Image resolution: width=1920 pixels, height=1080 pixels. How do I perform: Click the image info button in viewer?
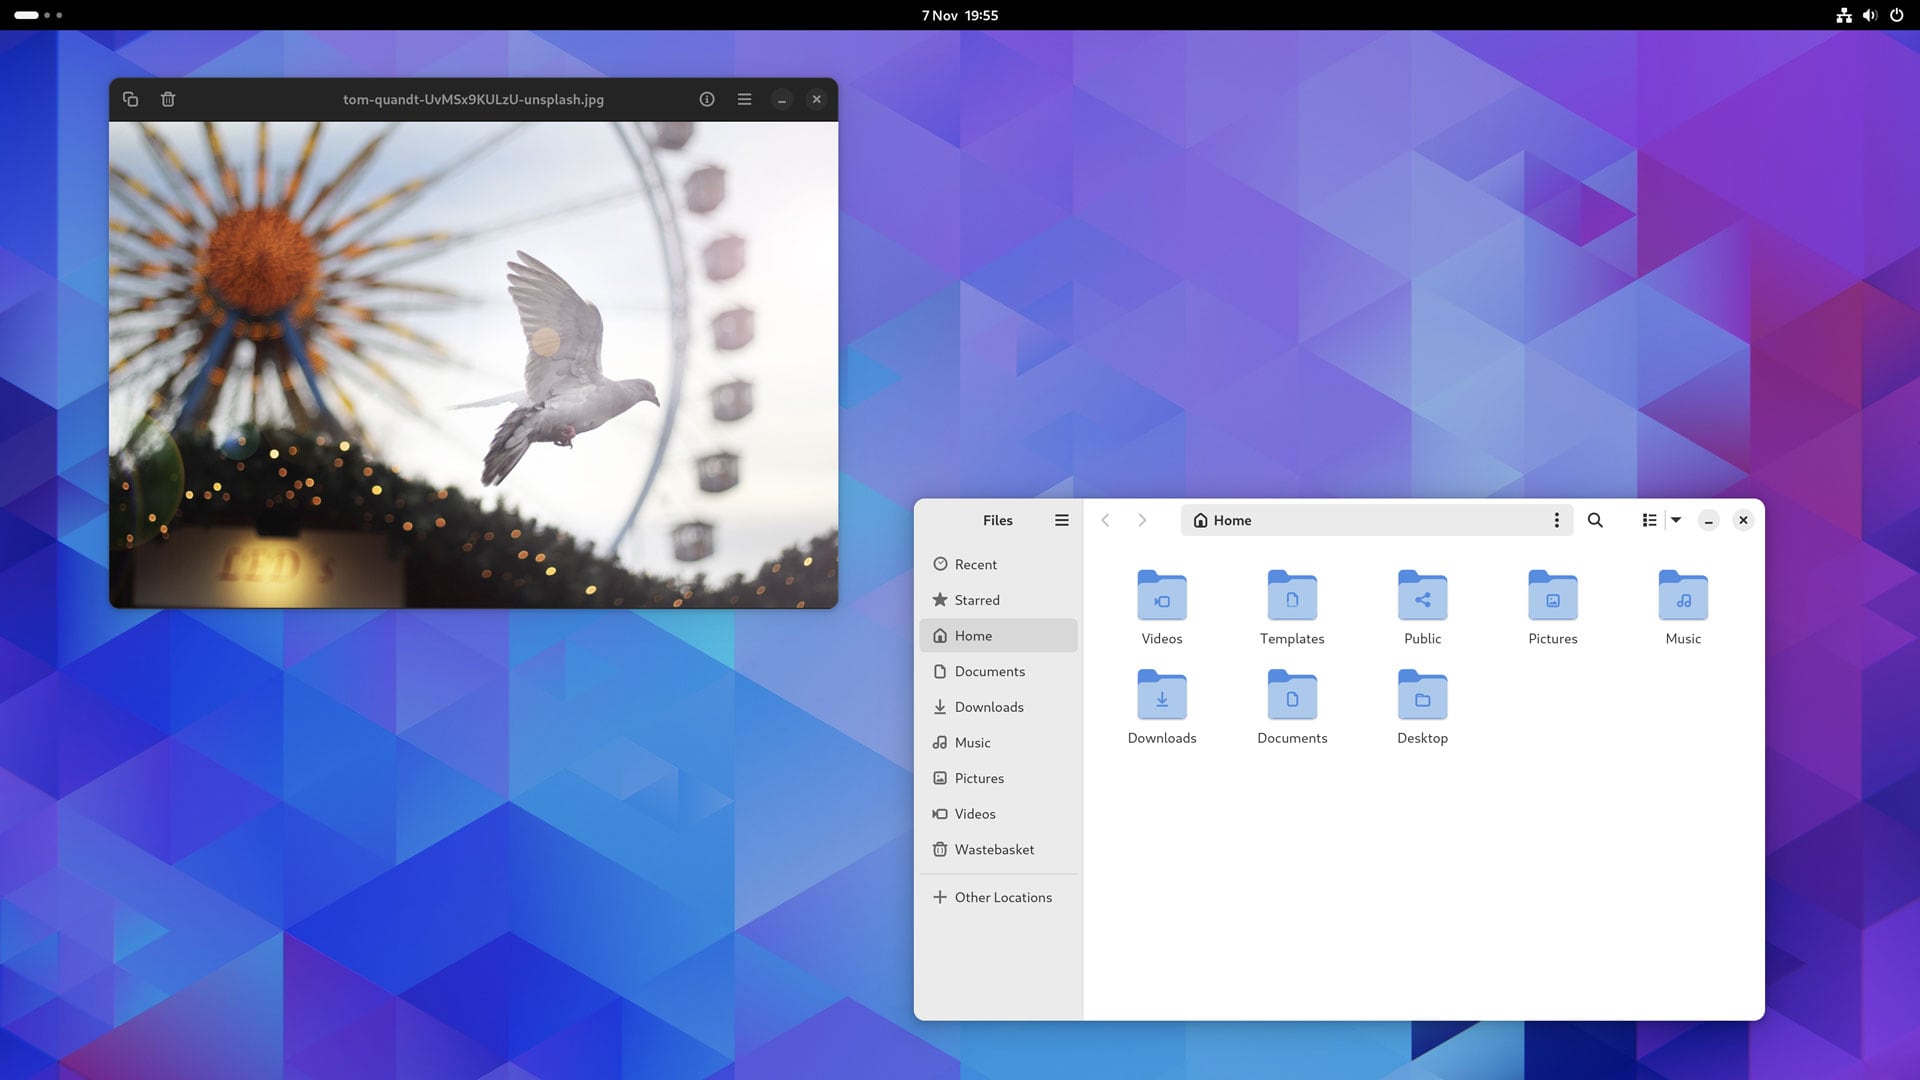point(705,99)
